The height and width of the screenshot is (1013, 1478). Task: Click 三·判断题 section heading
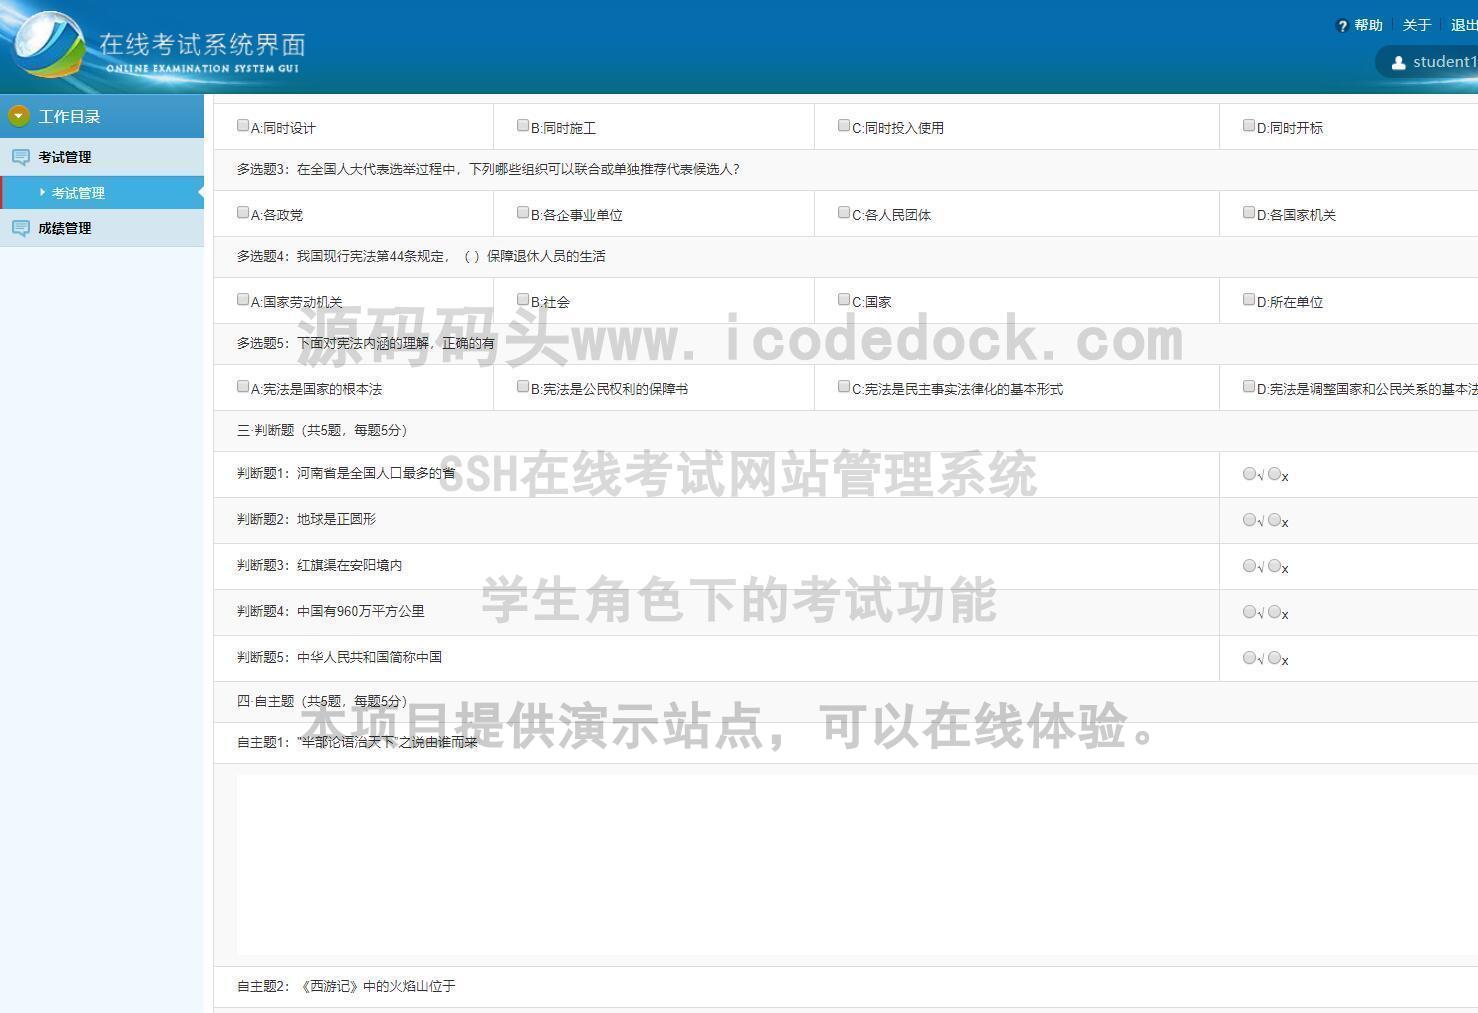(322, 430)
